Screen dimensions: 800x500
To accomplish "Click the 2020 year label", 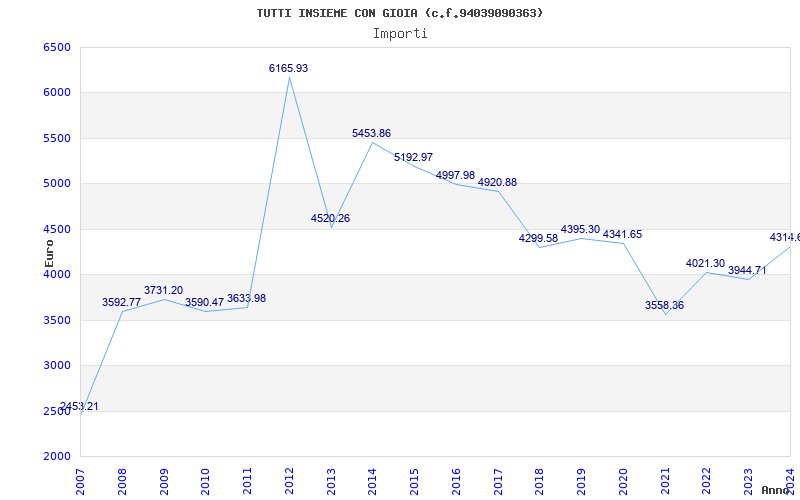I will pos(623,482).
